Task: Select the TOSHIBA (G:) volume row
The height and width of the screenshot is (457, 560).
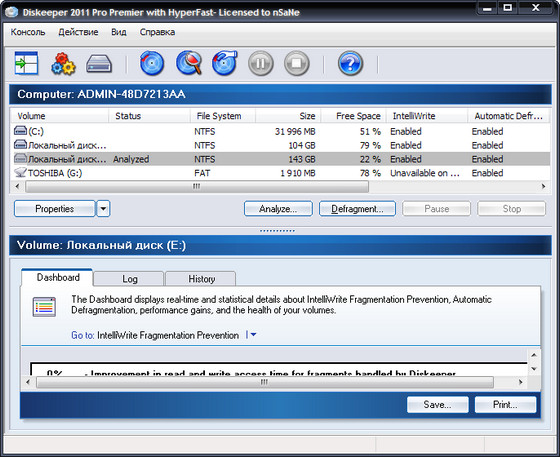Action: (x=280, y=173)
